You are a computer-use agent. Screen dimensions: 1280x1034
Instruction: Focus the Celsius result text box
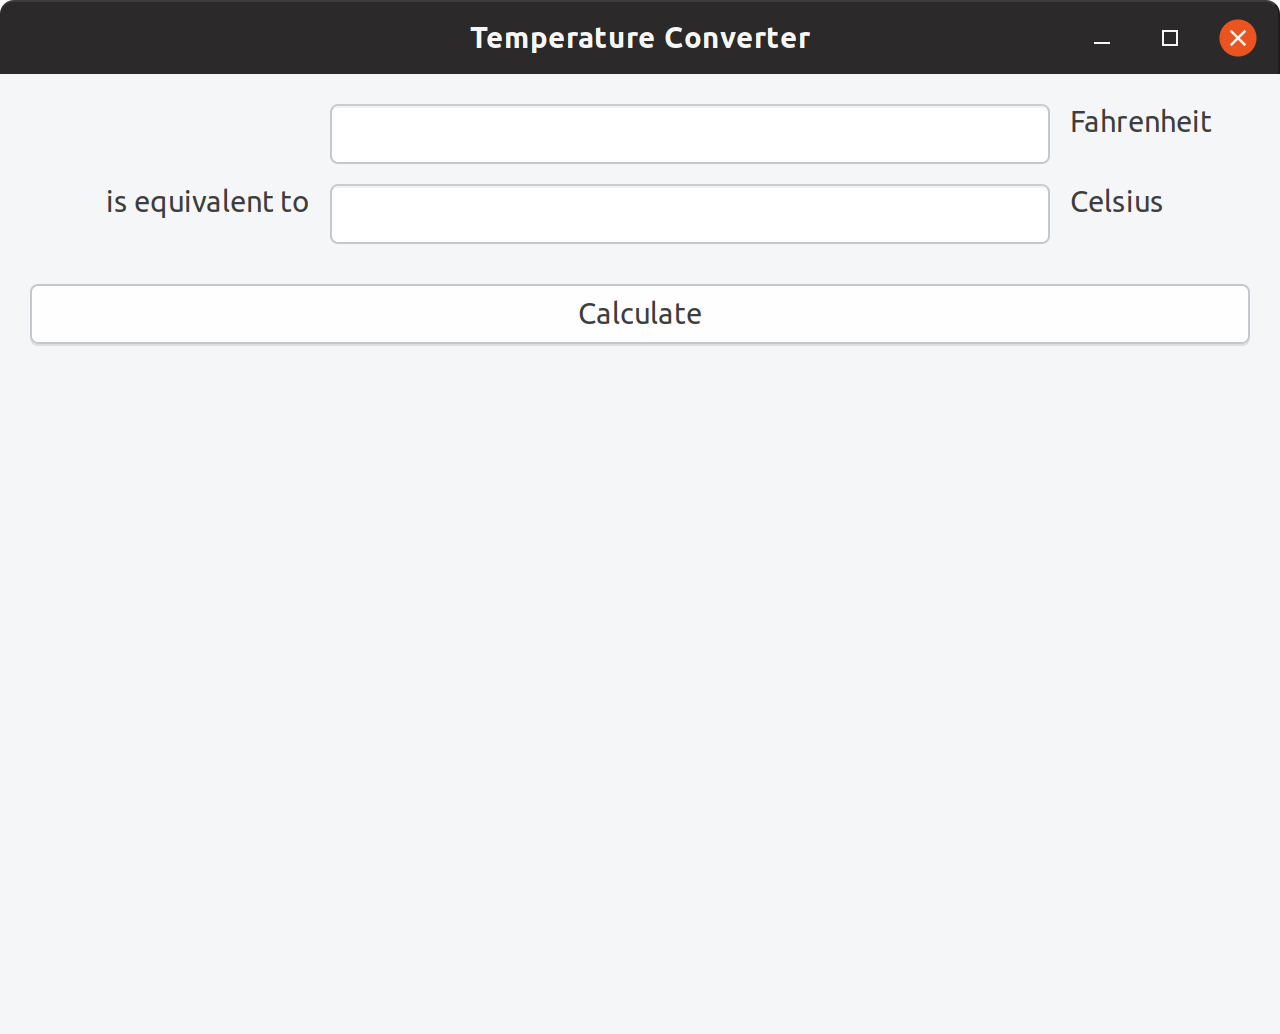[689, 214]
